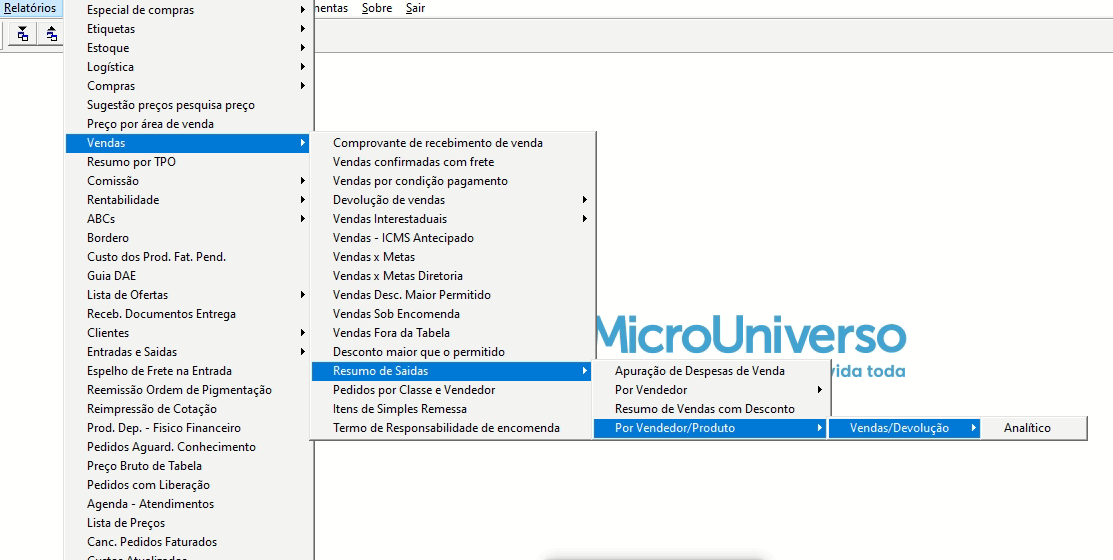Open Vendas Desc. Maior Permitido
Viewport: 1113px width, 560px height.
[451, 295]
